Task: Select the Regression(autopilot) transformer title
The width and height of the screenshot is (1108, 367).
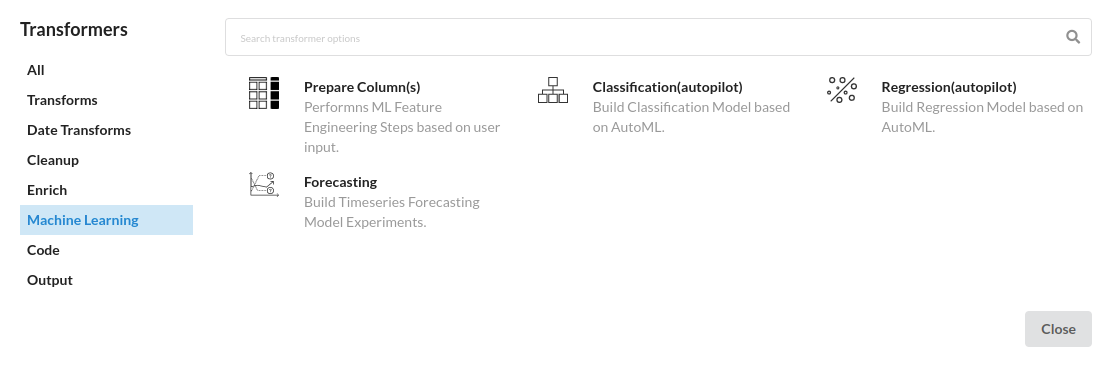Action: click(949, 87)
